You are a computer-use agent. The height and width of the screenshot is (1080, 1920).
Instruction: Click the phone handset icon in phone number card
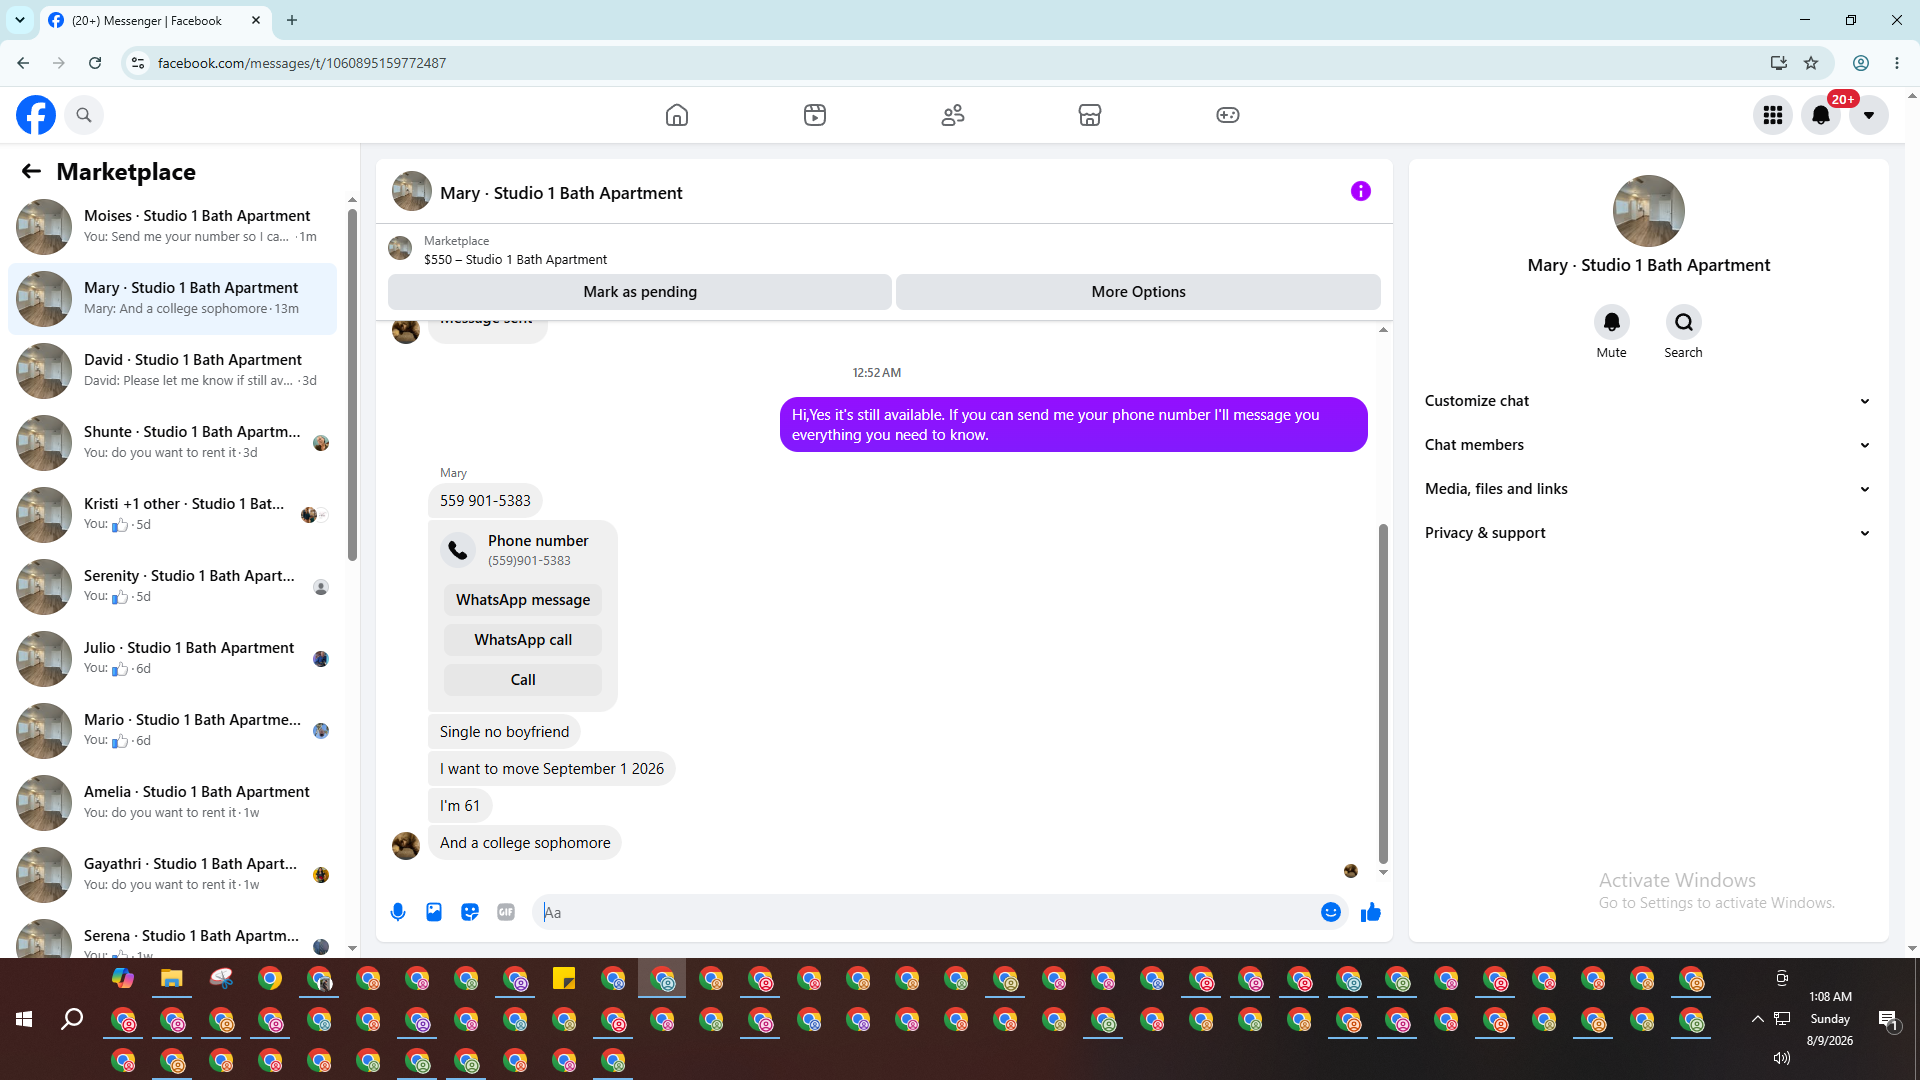458,550
